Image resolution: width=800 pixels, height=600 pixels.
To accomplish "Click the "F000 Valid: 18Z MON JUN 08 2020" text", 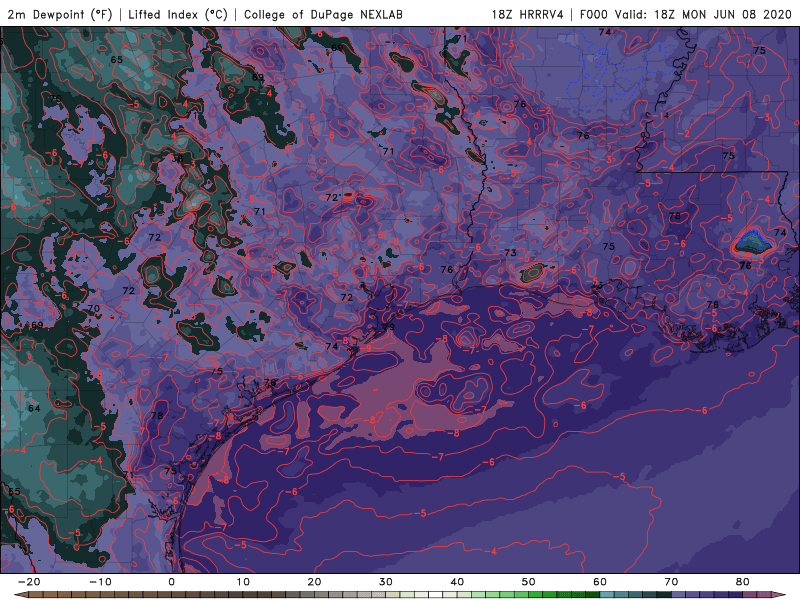I will click(x=685, y=14).
